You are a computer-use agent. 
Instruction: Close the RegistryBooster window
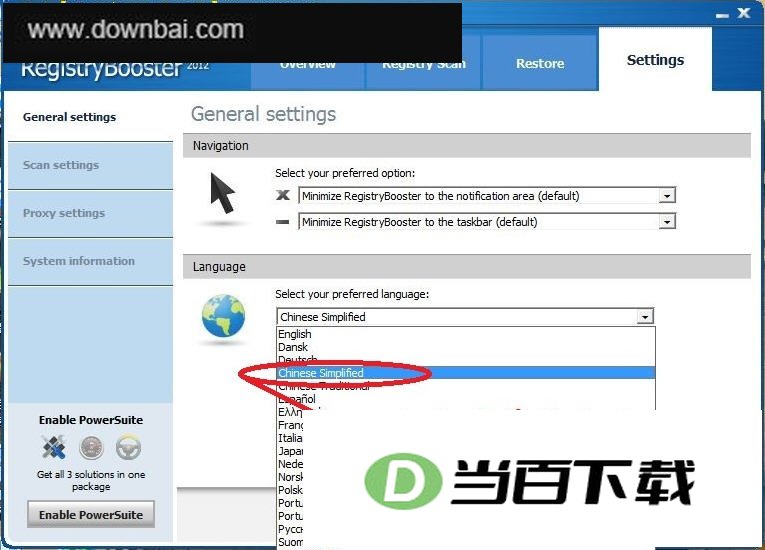744,13
